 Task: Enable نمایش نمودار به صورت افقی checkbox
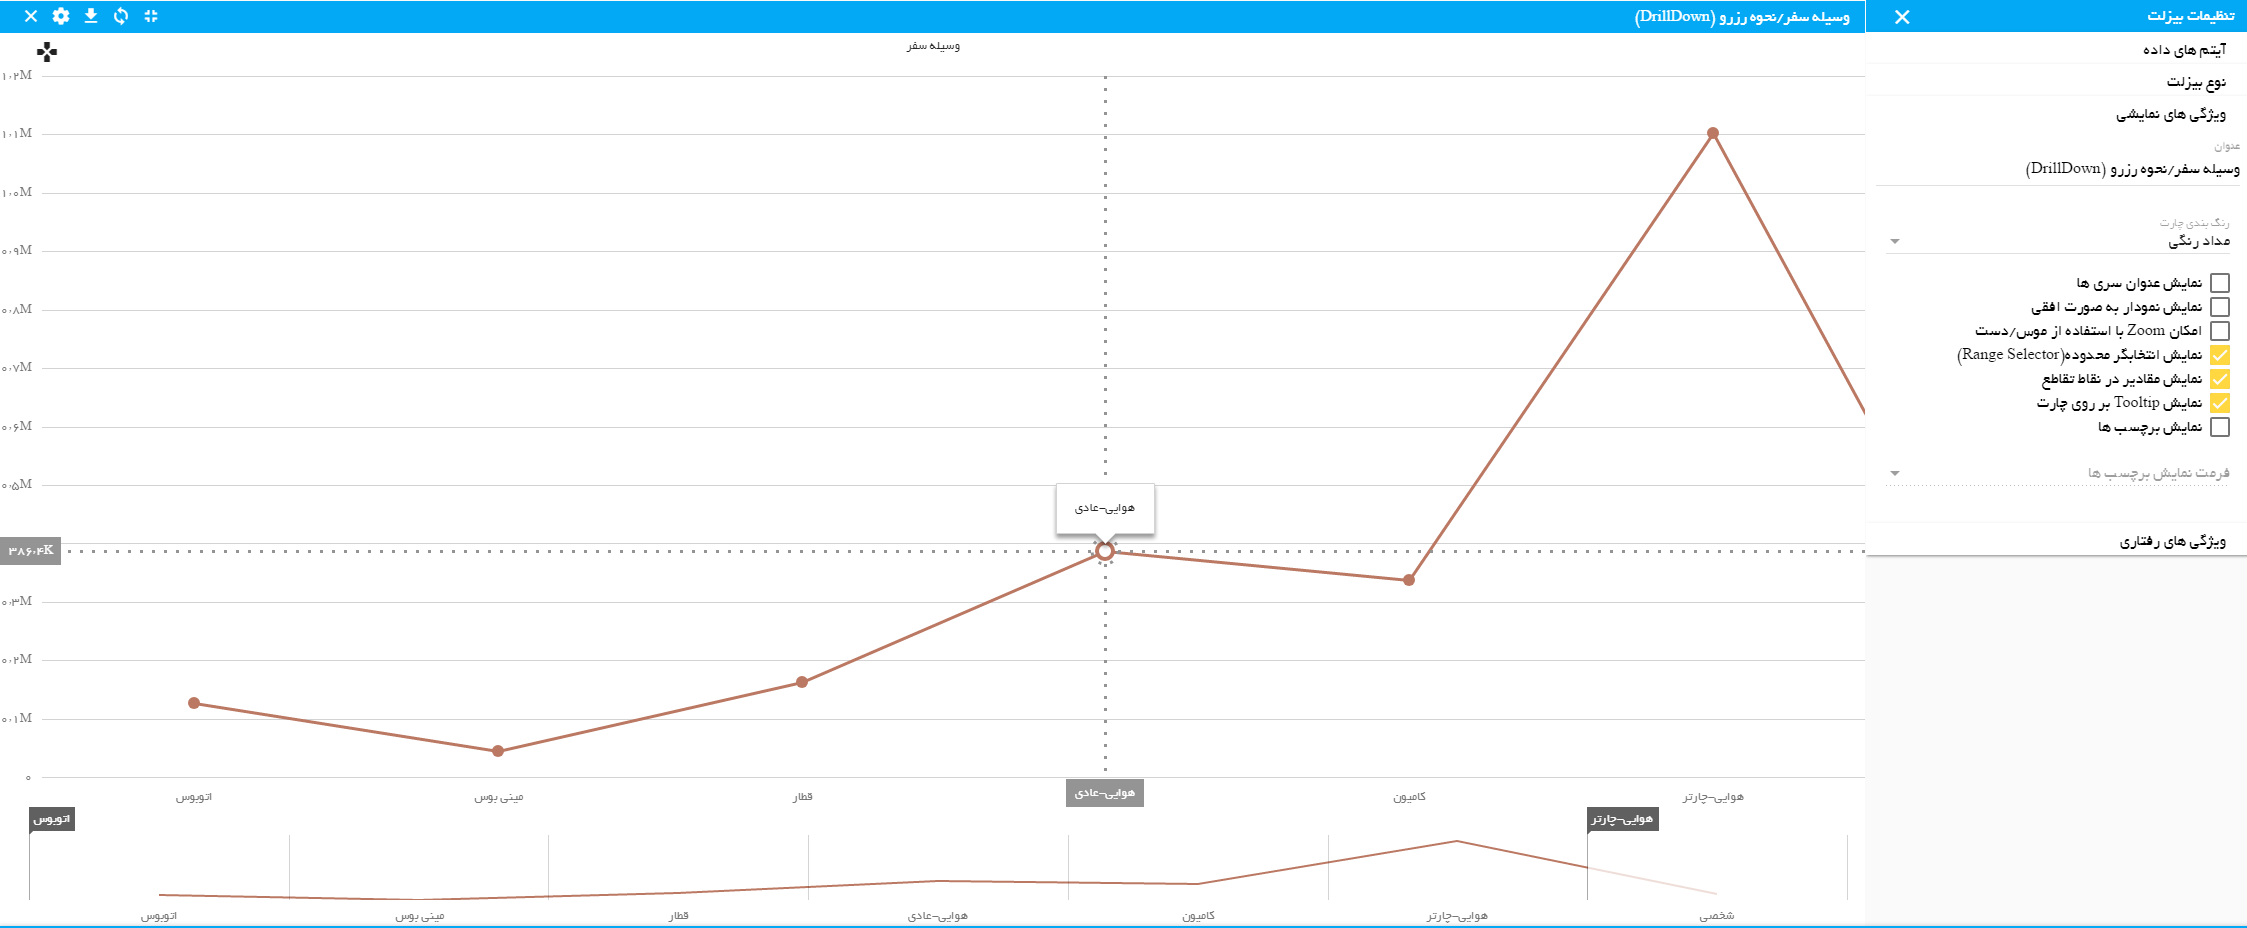pos(2220,307)
